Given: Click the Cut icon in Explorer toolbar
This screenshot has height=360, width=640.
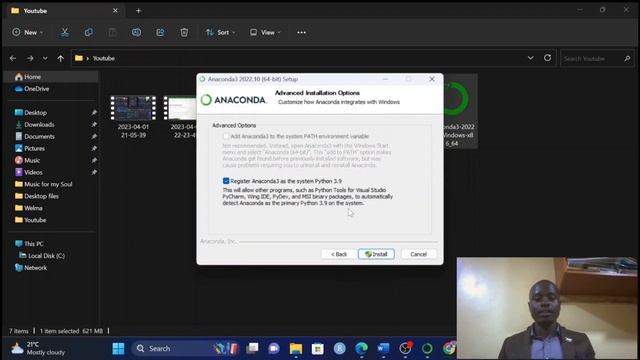Looking at the screenshot, I should [64, 32].
